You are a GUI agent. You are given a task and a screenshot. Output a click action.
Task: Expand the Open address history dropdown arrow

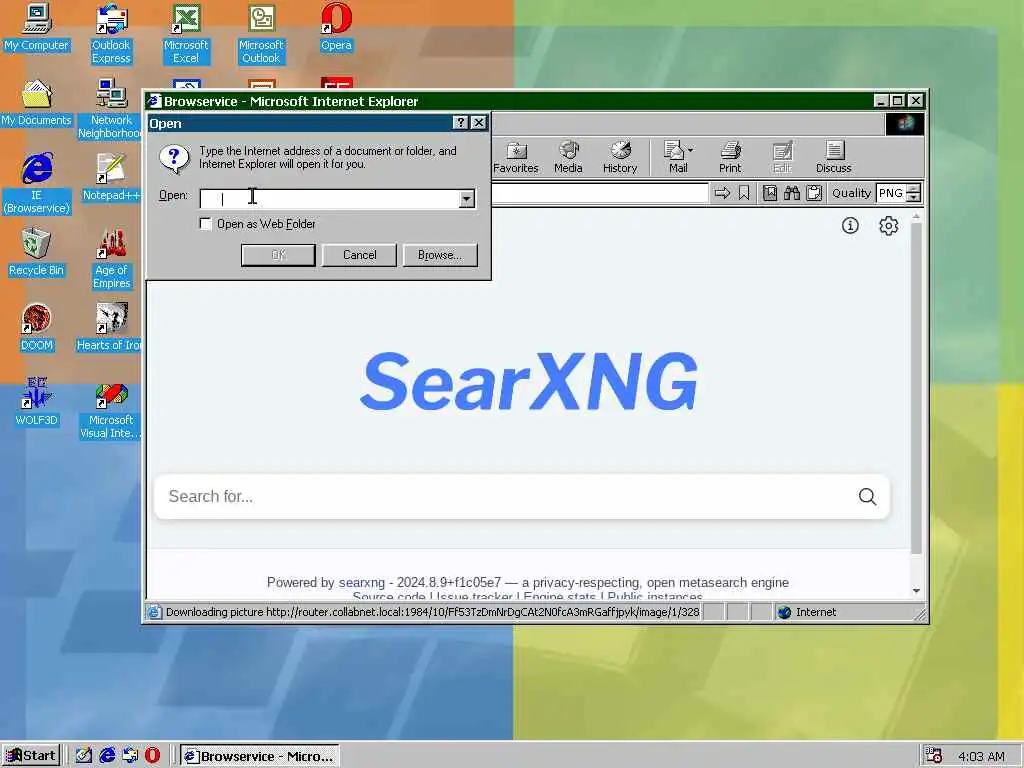click(466, 199)
